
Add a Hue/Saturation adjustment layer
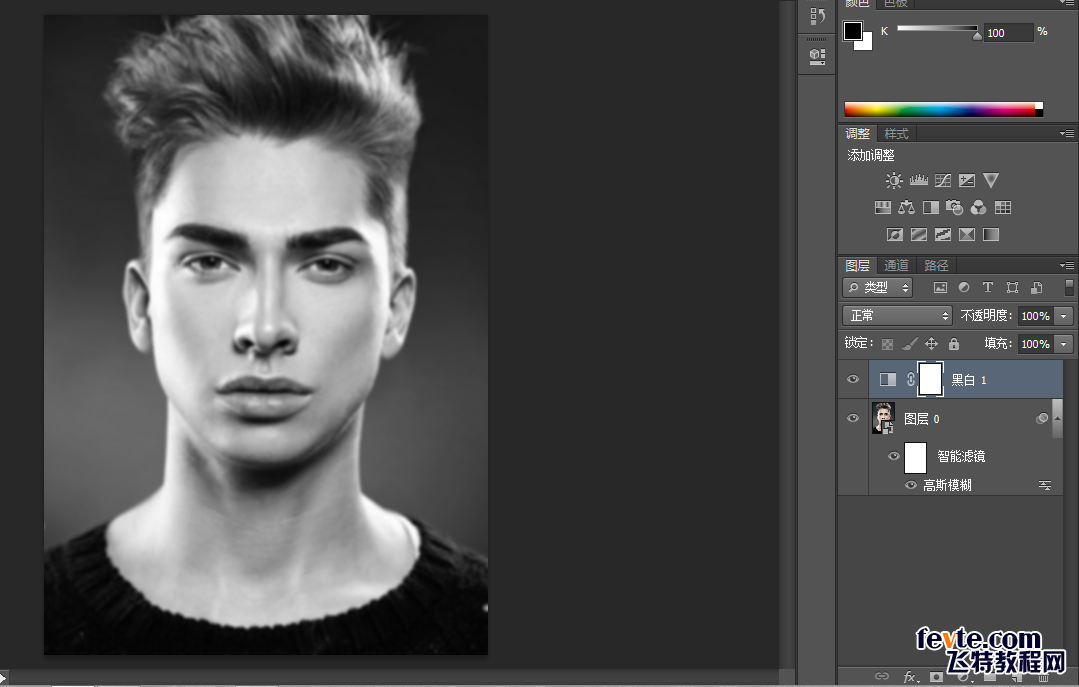[x=882, y=207]
